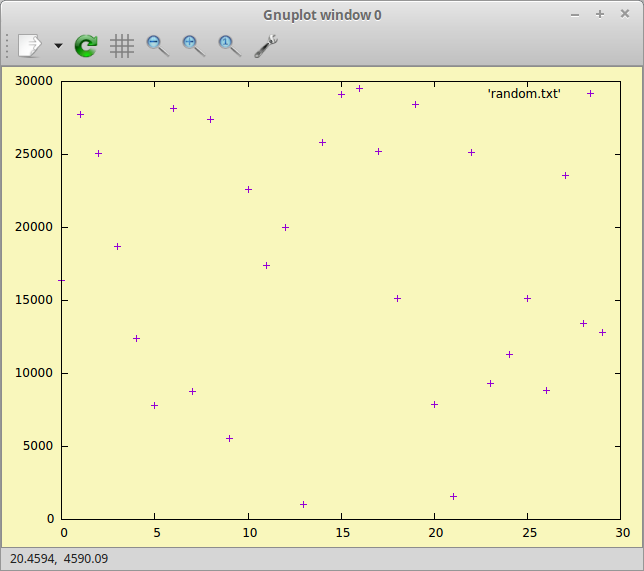644x571 pixels.
Task: Minimize the Gnuplot window
Action: 574,15
